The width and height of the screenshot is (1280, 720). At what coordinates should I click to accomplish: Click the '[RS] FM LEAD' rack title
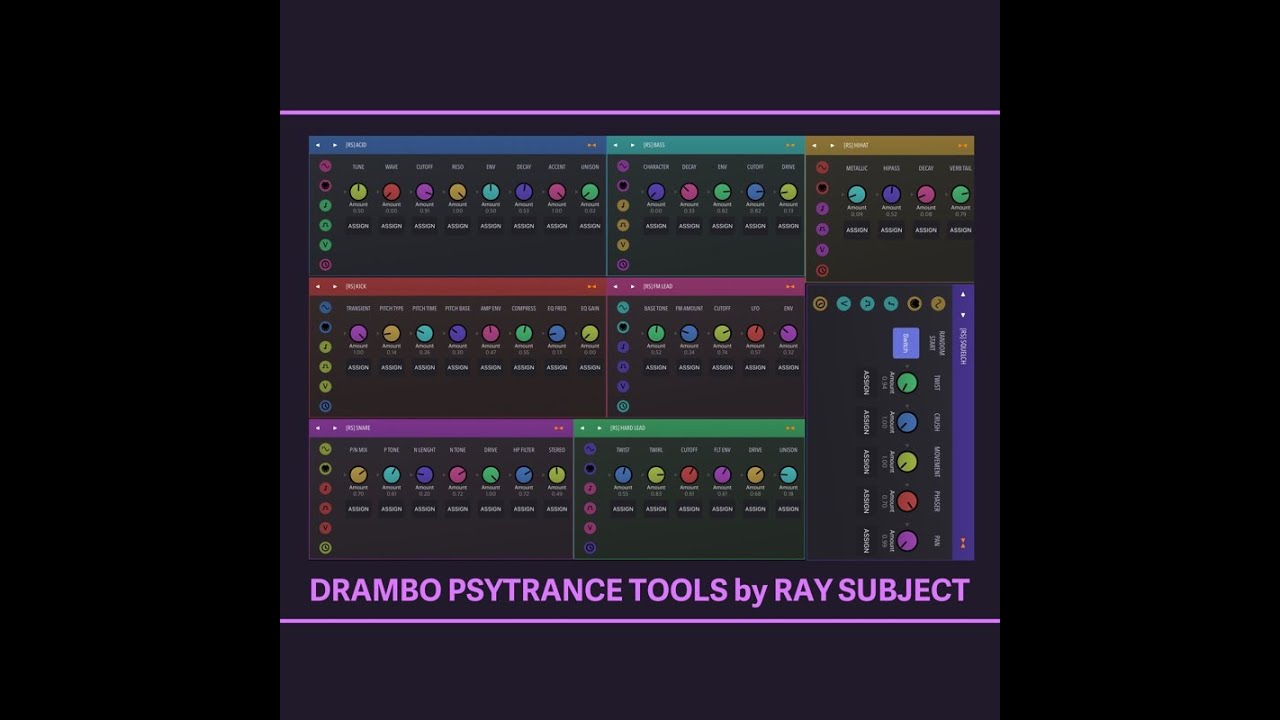(658, 287)
